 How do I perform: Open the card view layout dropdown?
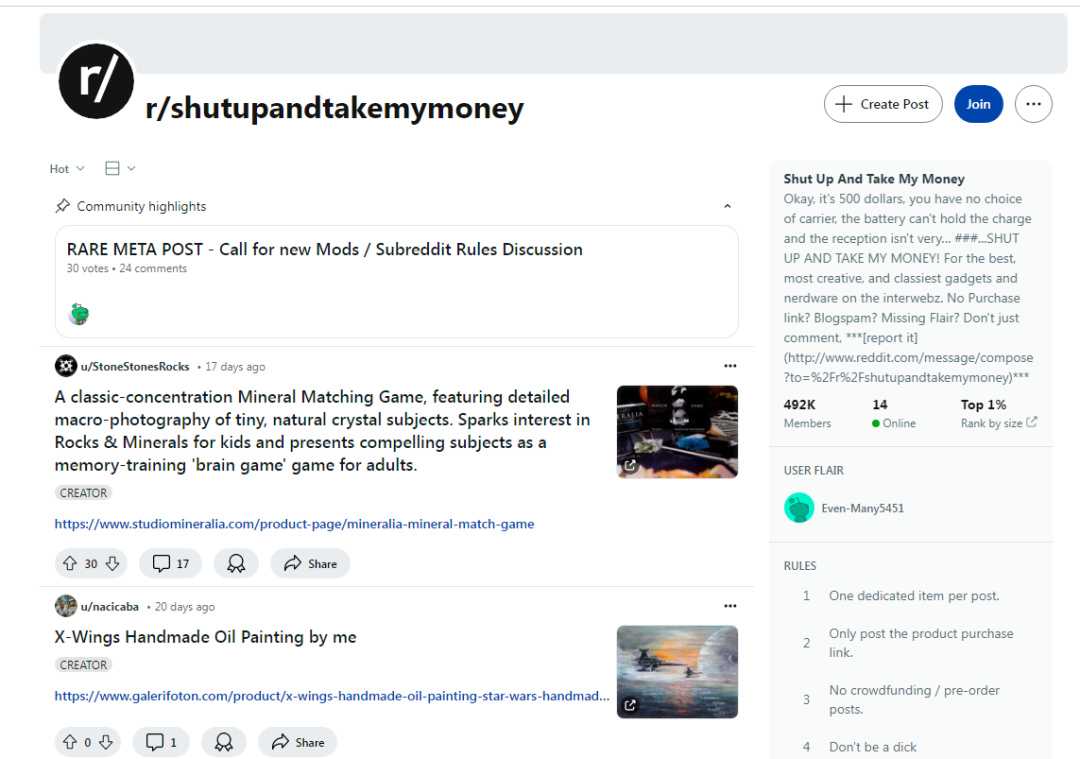tap(120, 169)
